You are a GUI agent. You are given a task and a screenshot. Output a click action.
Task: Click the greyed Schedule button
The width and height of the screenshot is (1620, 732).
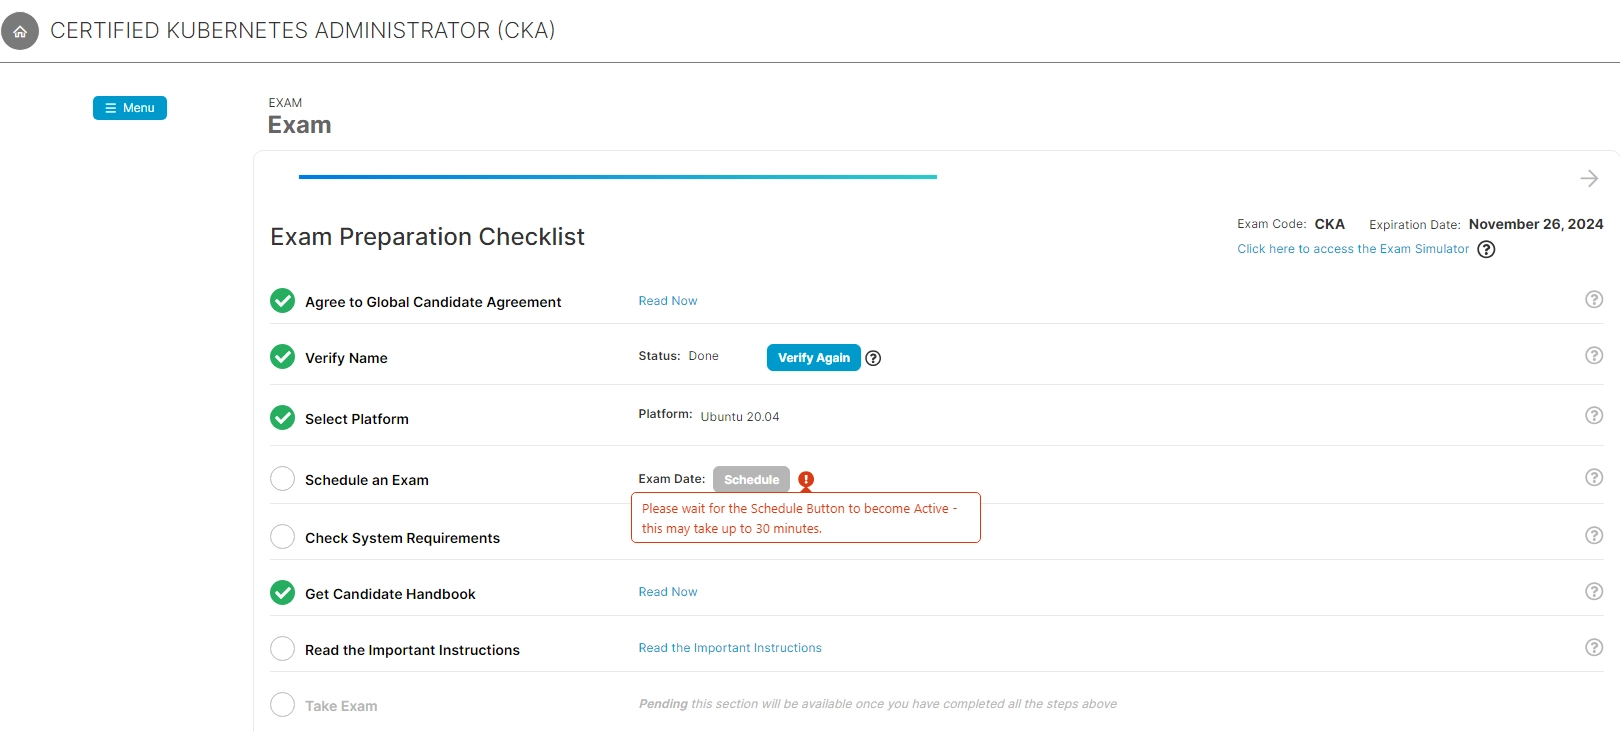[751, 479]
